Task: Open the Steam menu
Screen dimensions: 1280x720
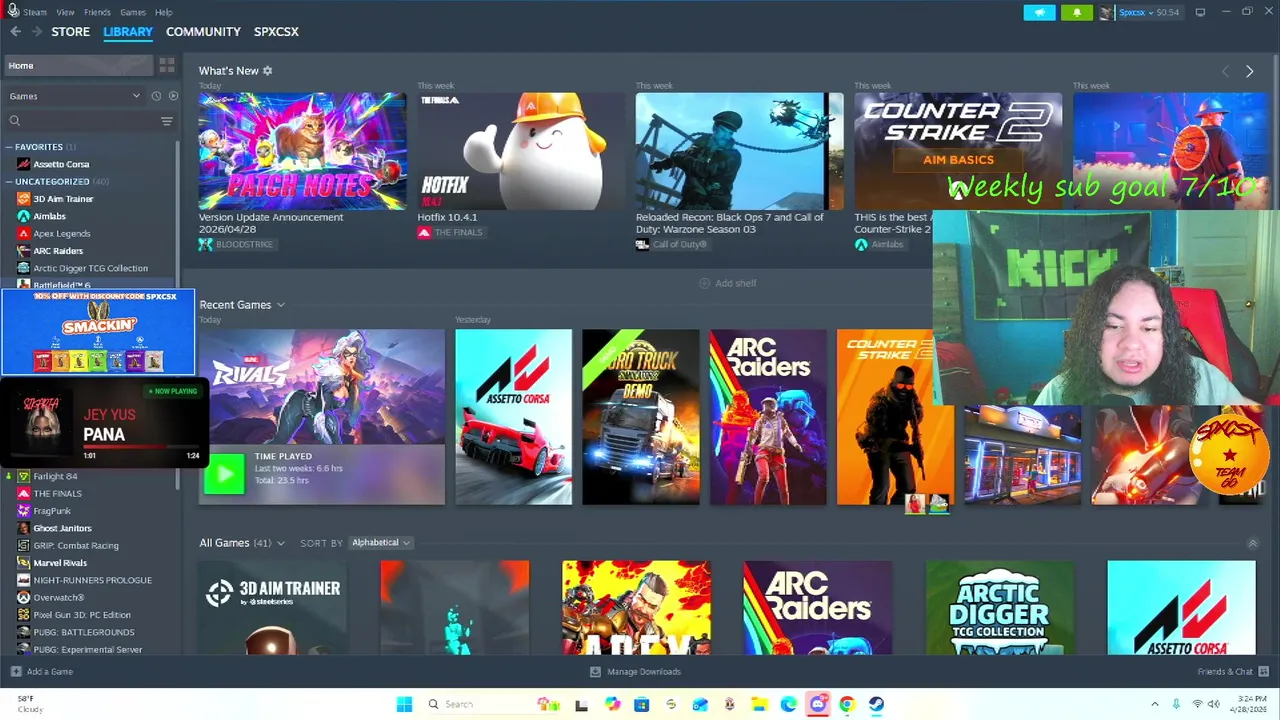Action: point(35,12)
